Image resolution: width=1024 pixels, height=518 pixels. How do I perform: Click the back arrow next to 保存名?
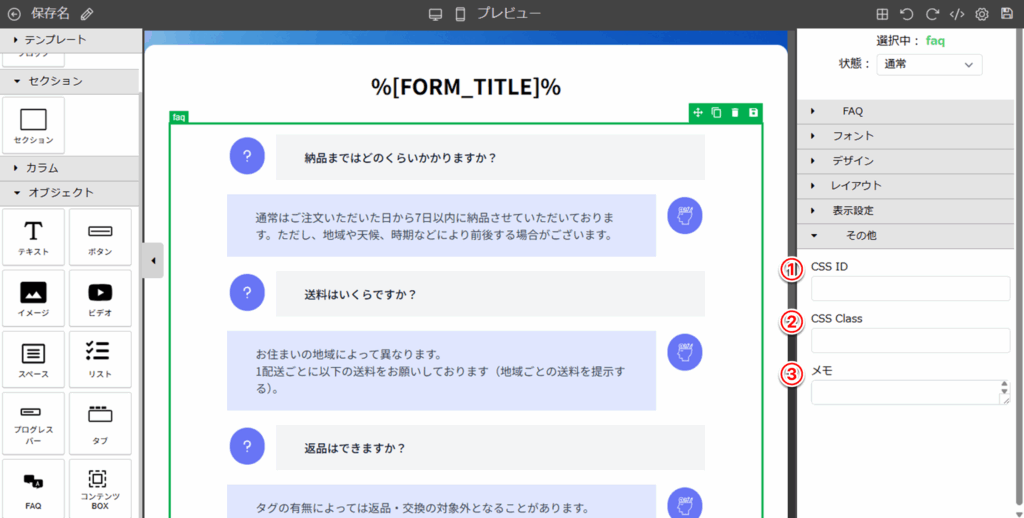pyautogui.click(x=14, y=14)
